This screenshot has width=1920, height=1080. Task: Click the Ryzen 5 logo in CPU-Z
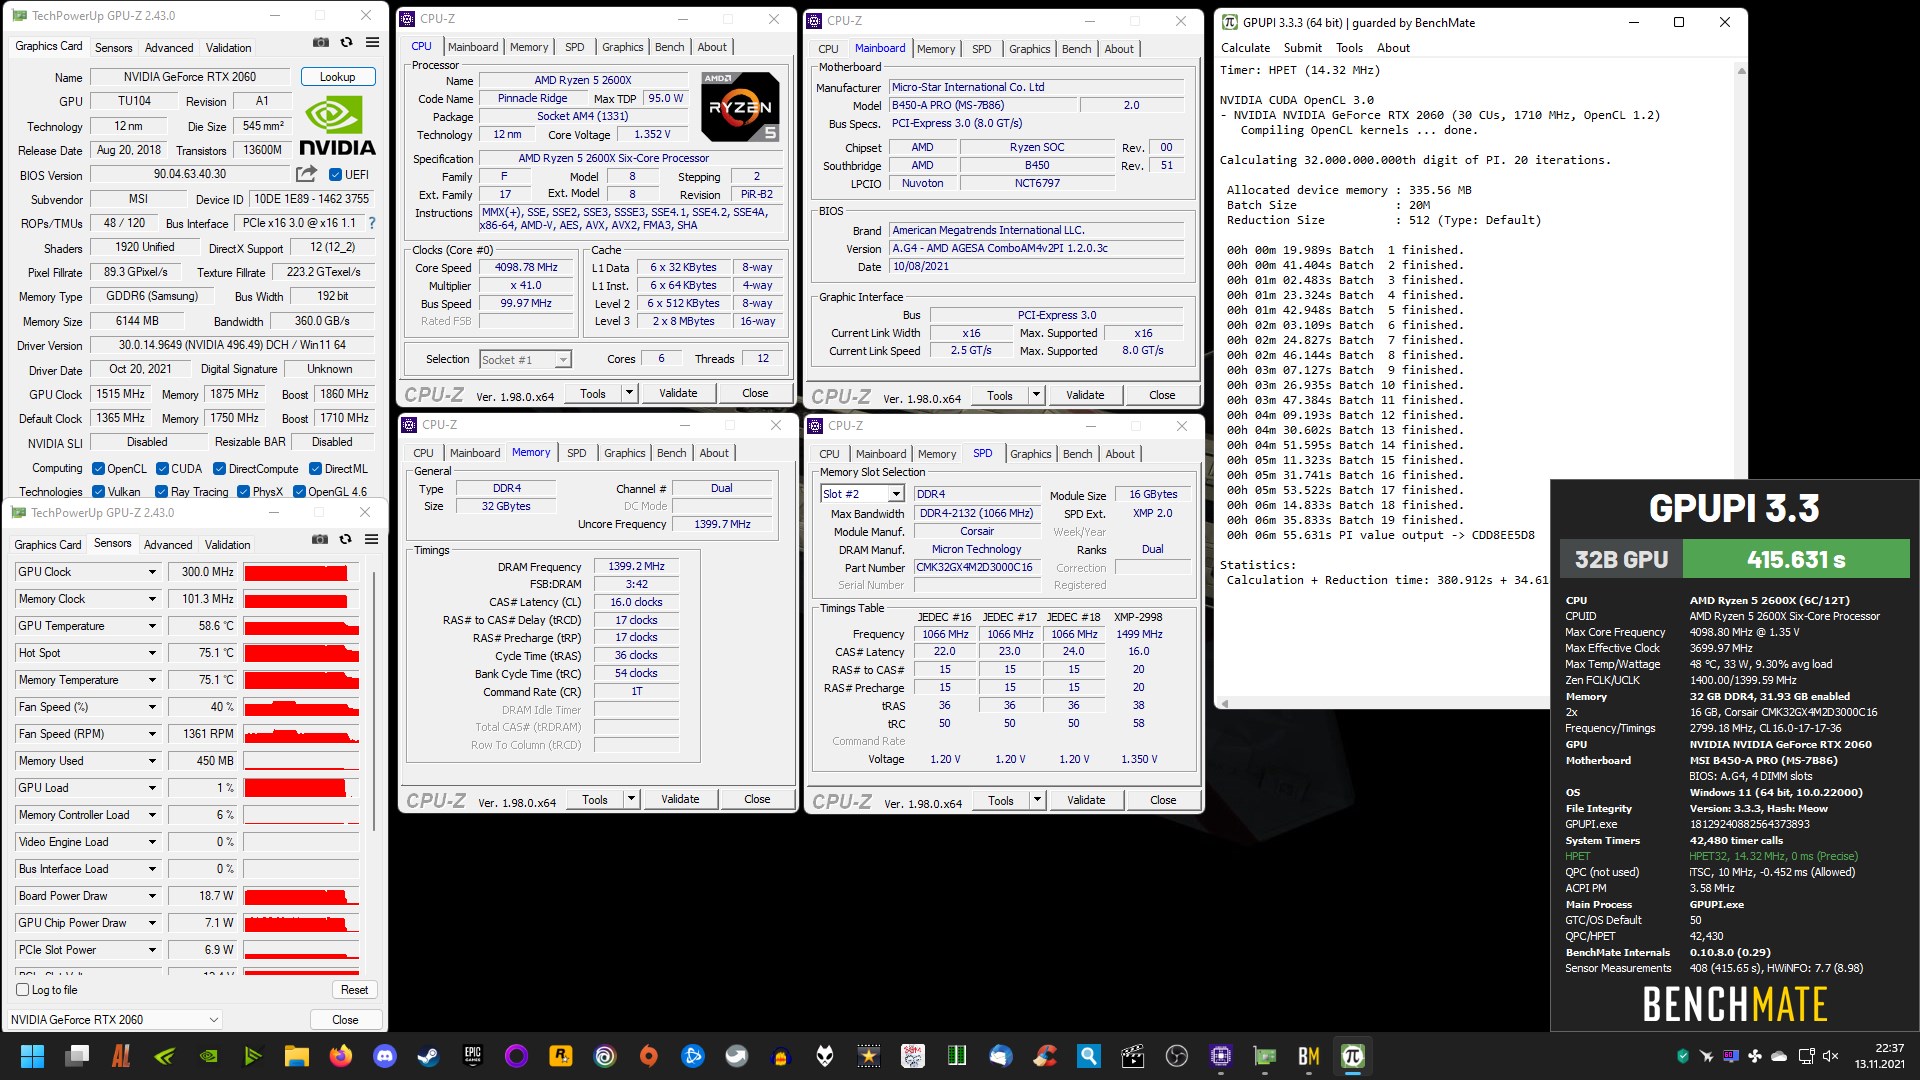740,107
